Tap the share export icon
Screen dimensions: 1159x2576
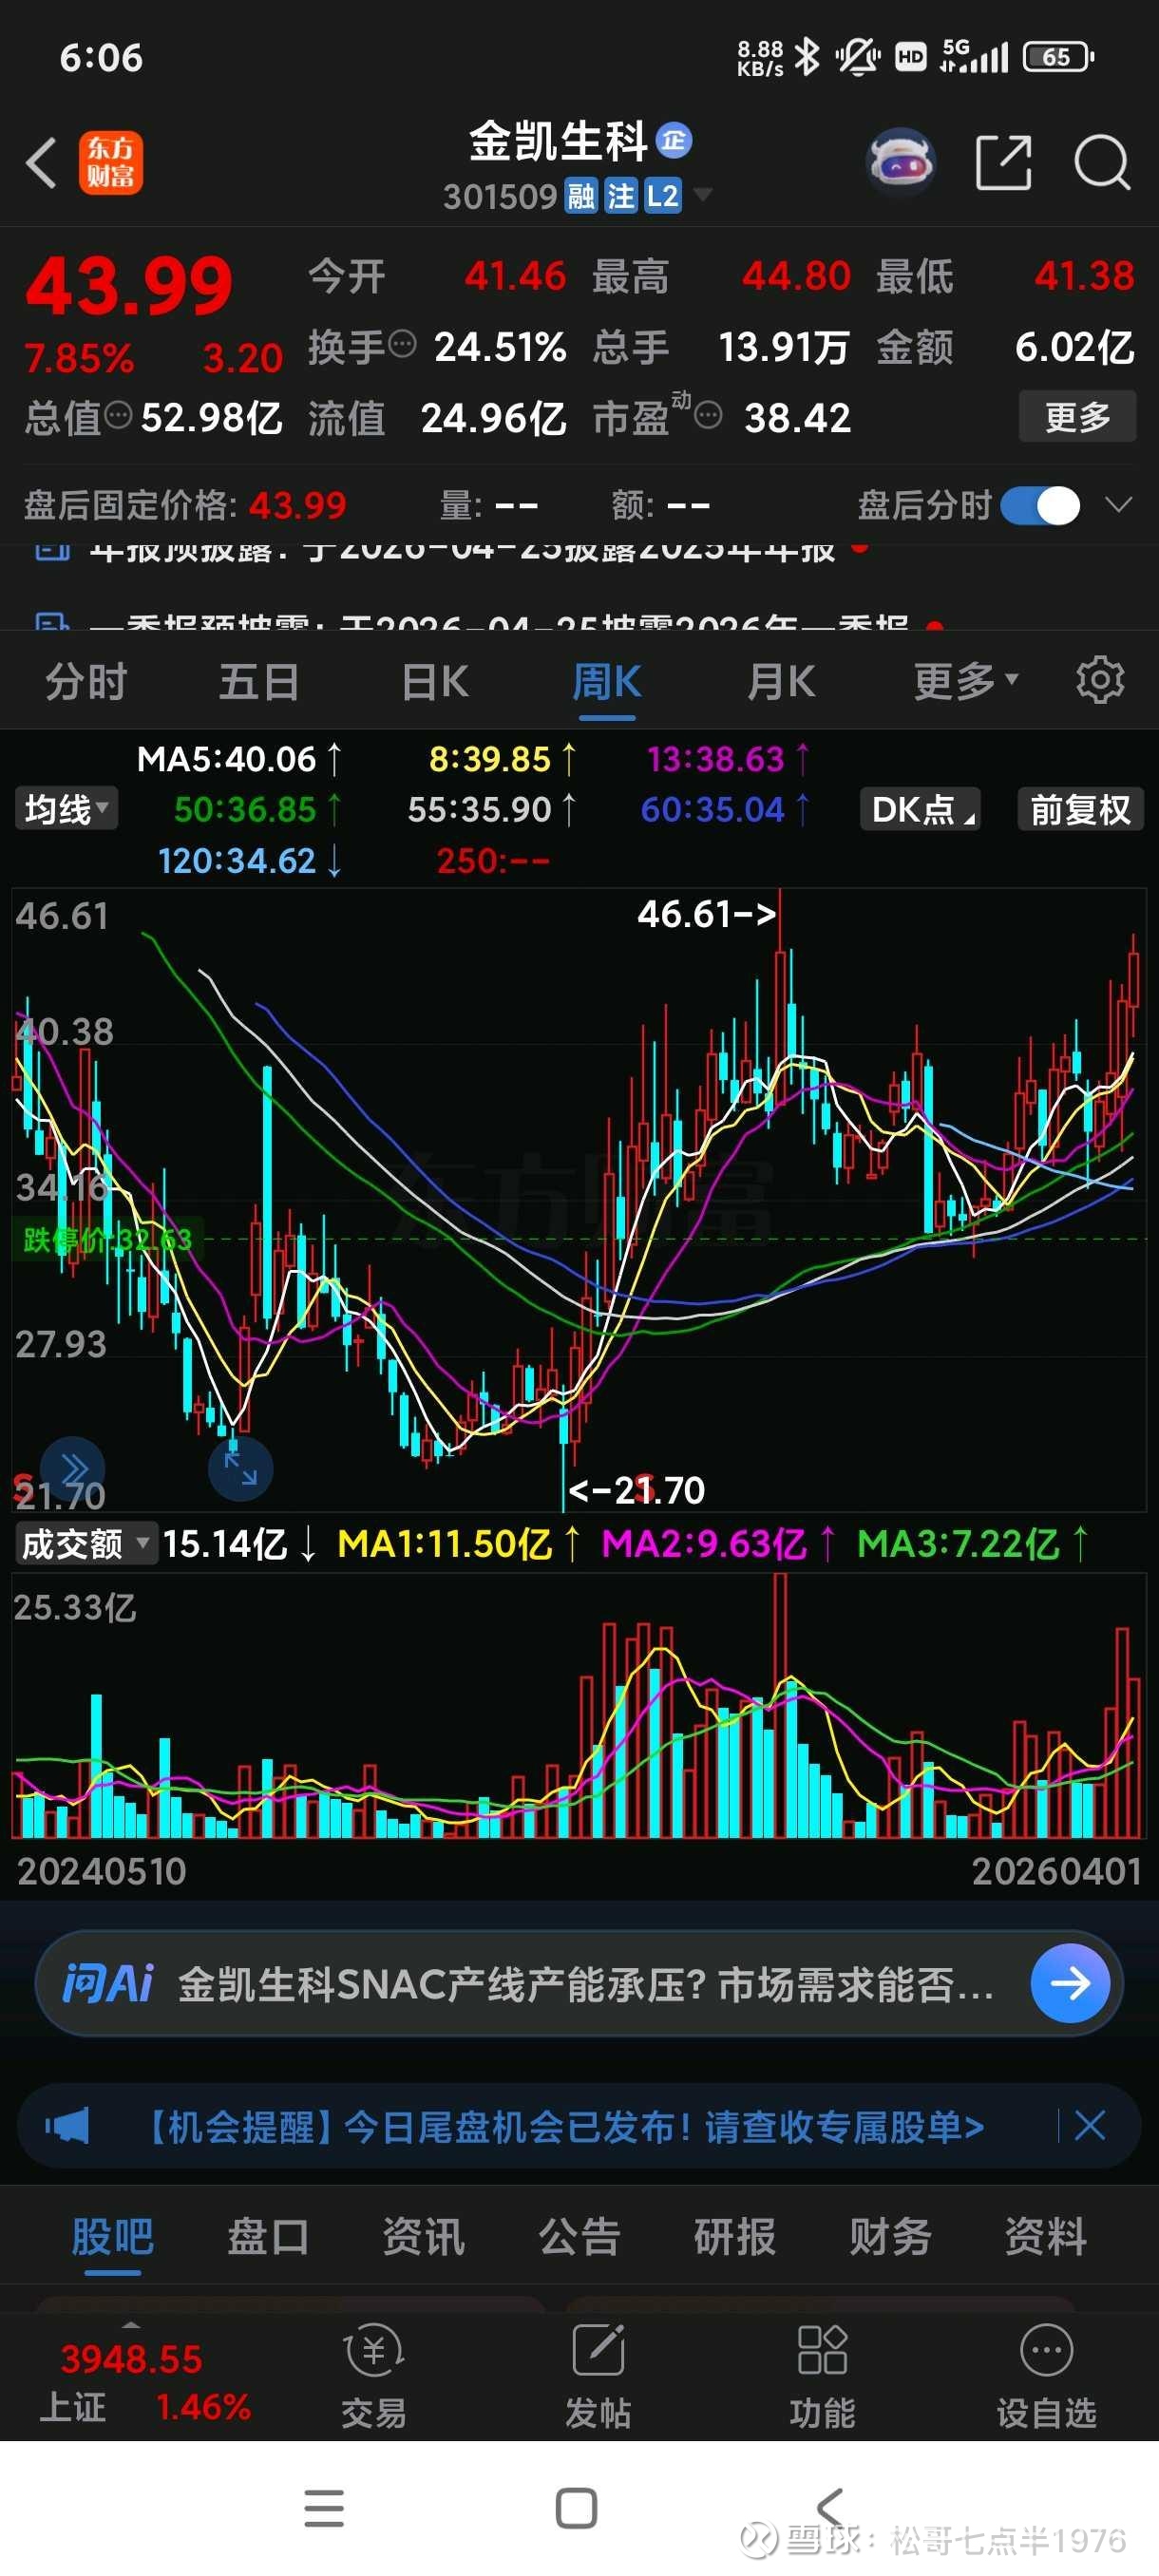coord(1003,162)
